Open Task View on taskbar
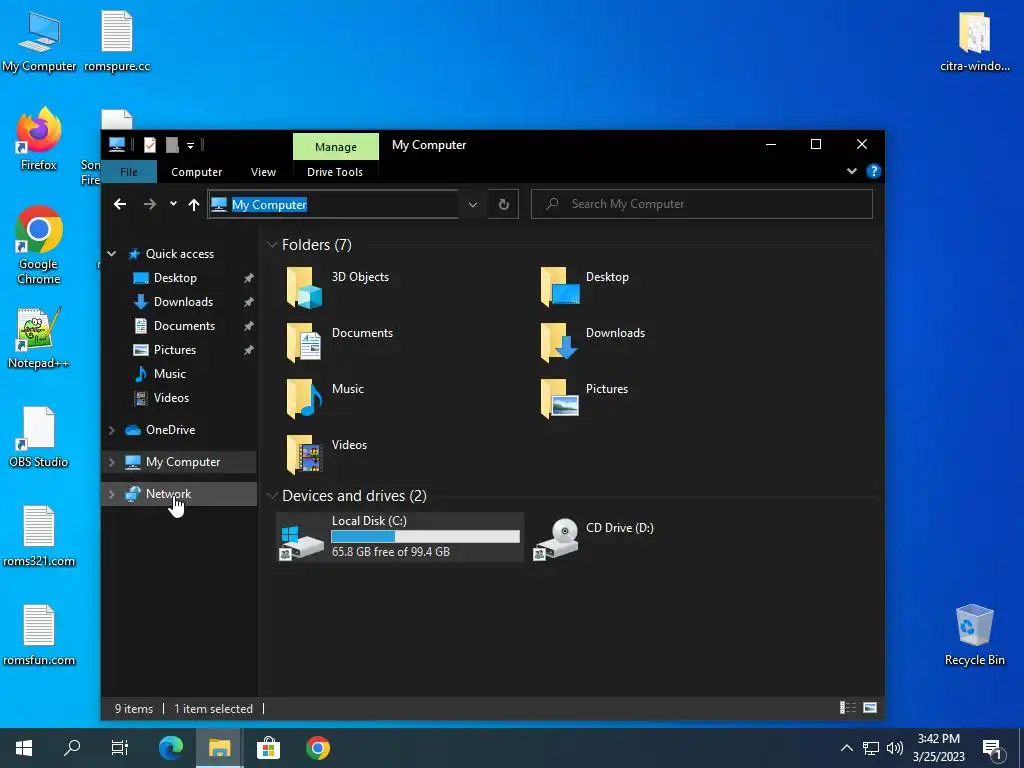Image resolution: width=1024 pixels, height=768 pixels. pyautogui.click(x=120, y=748)
